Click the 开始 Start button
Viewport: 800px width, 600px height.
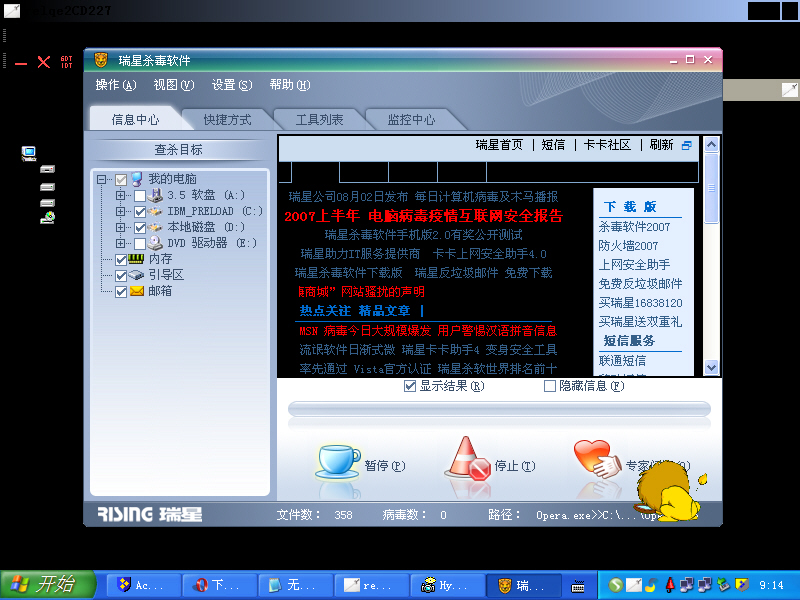pyautogui.click(x=48, y=585)
